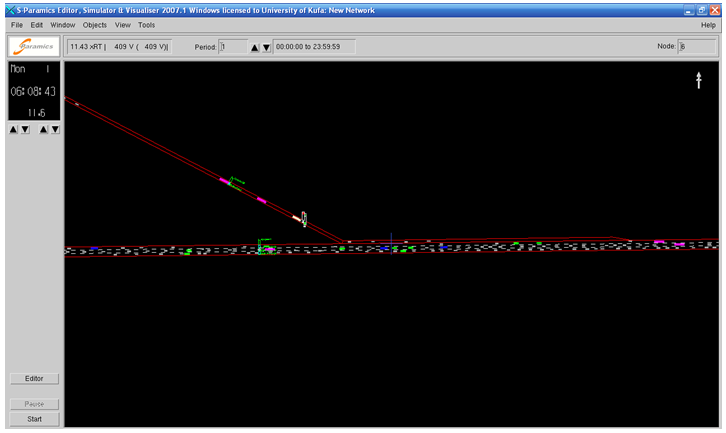Click first up arrow below the clock
The height and width of the screenshot is (433, 726).
pyautogui.click(x=13, y=129)
